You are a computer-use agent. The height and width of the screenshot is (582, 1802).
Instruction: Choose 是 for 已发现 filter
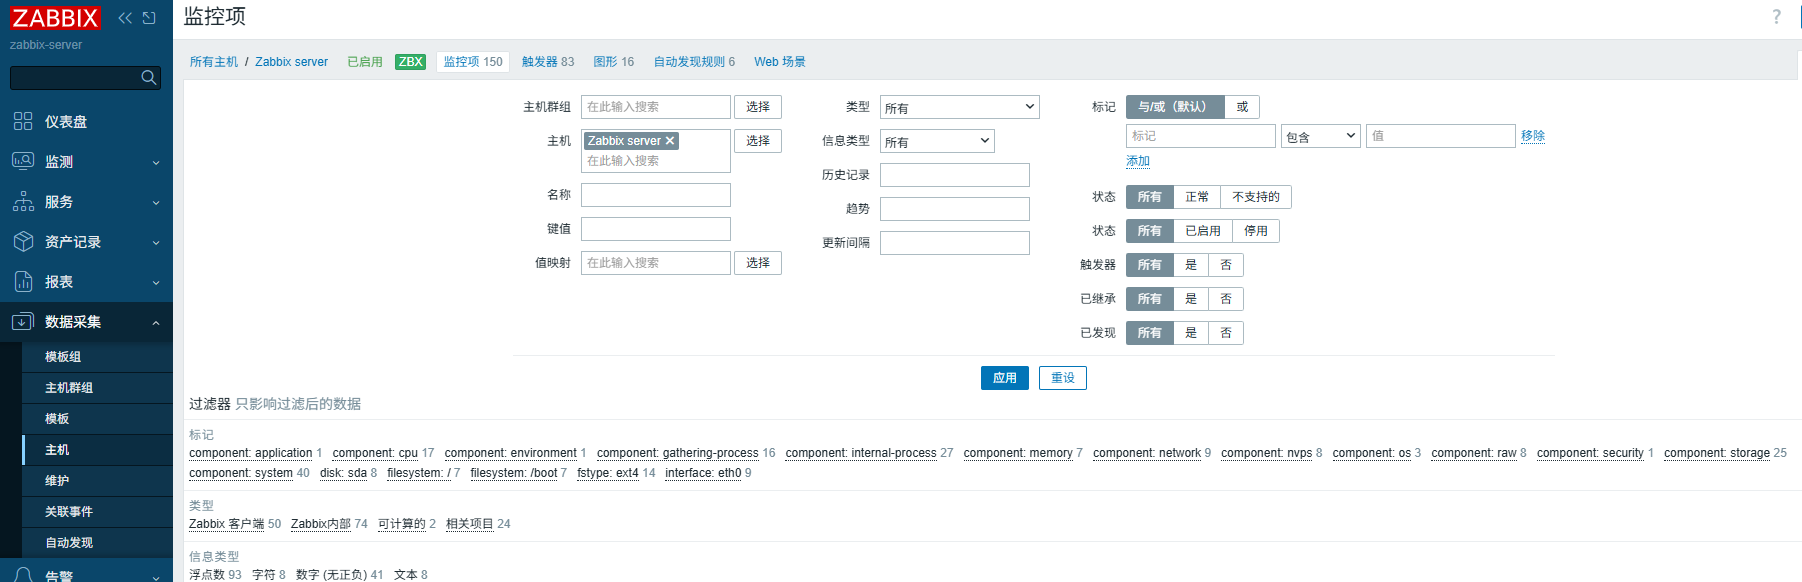(x=1191, y=333)
